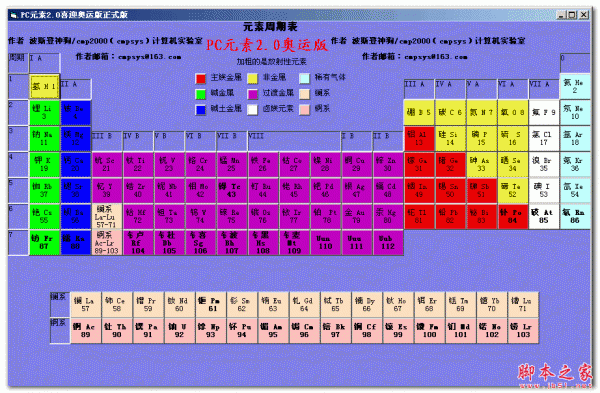Open the lanthanide La-Lu 57-71 cell

[x=107, y=217]
